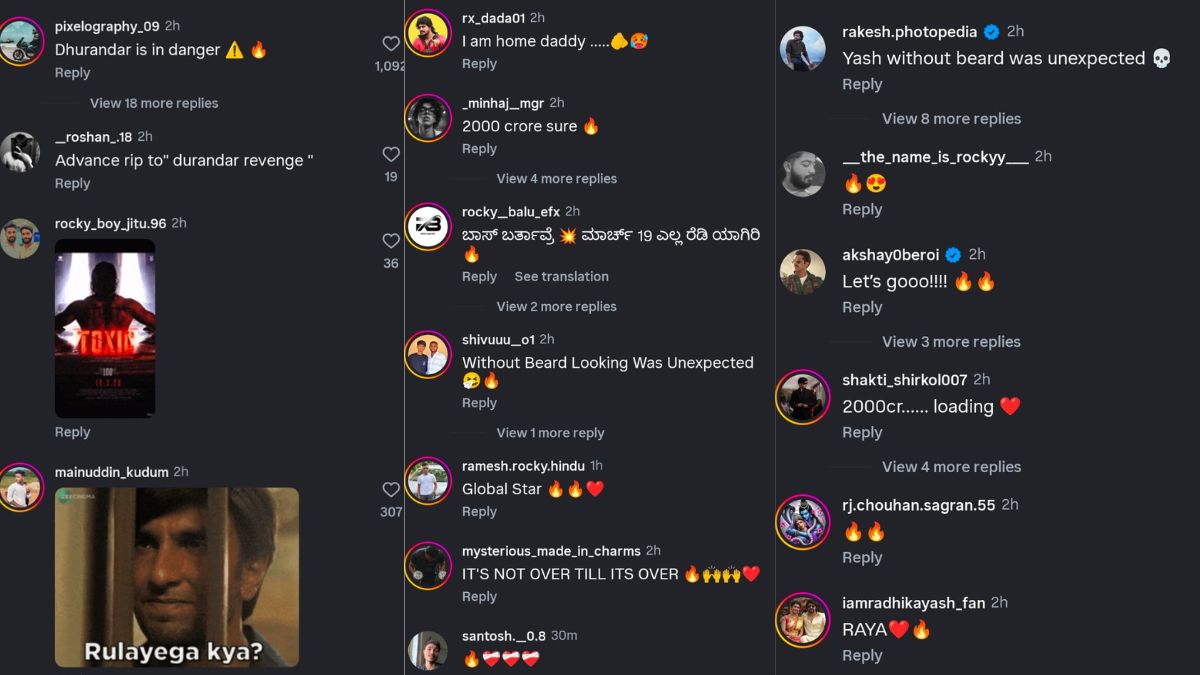
Task: Tap heart icon on _roshan_.18's comment
Action: point(391,154)
